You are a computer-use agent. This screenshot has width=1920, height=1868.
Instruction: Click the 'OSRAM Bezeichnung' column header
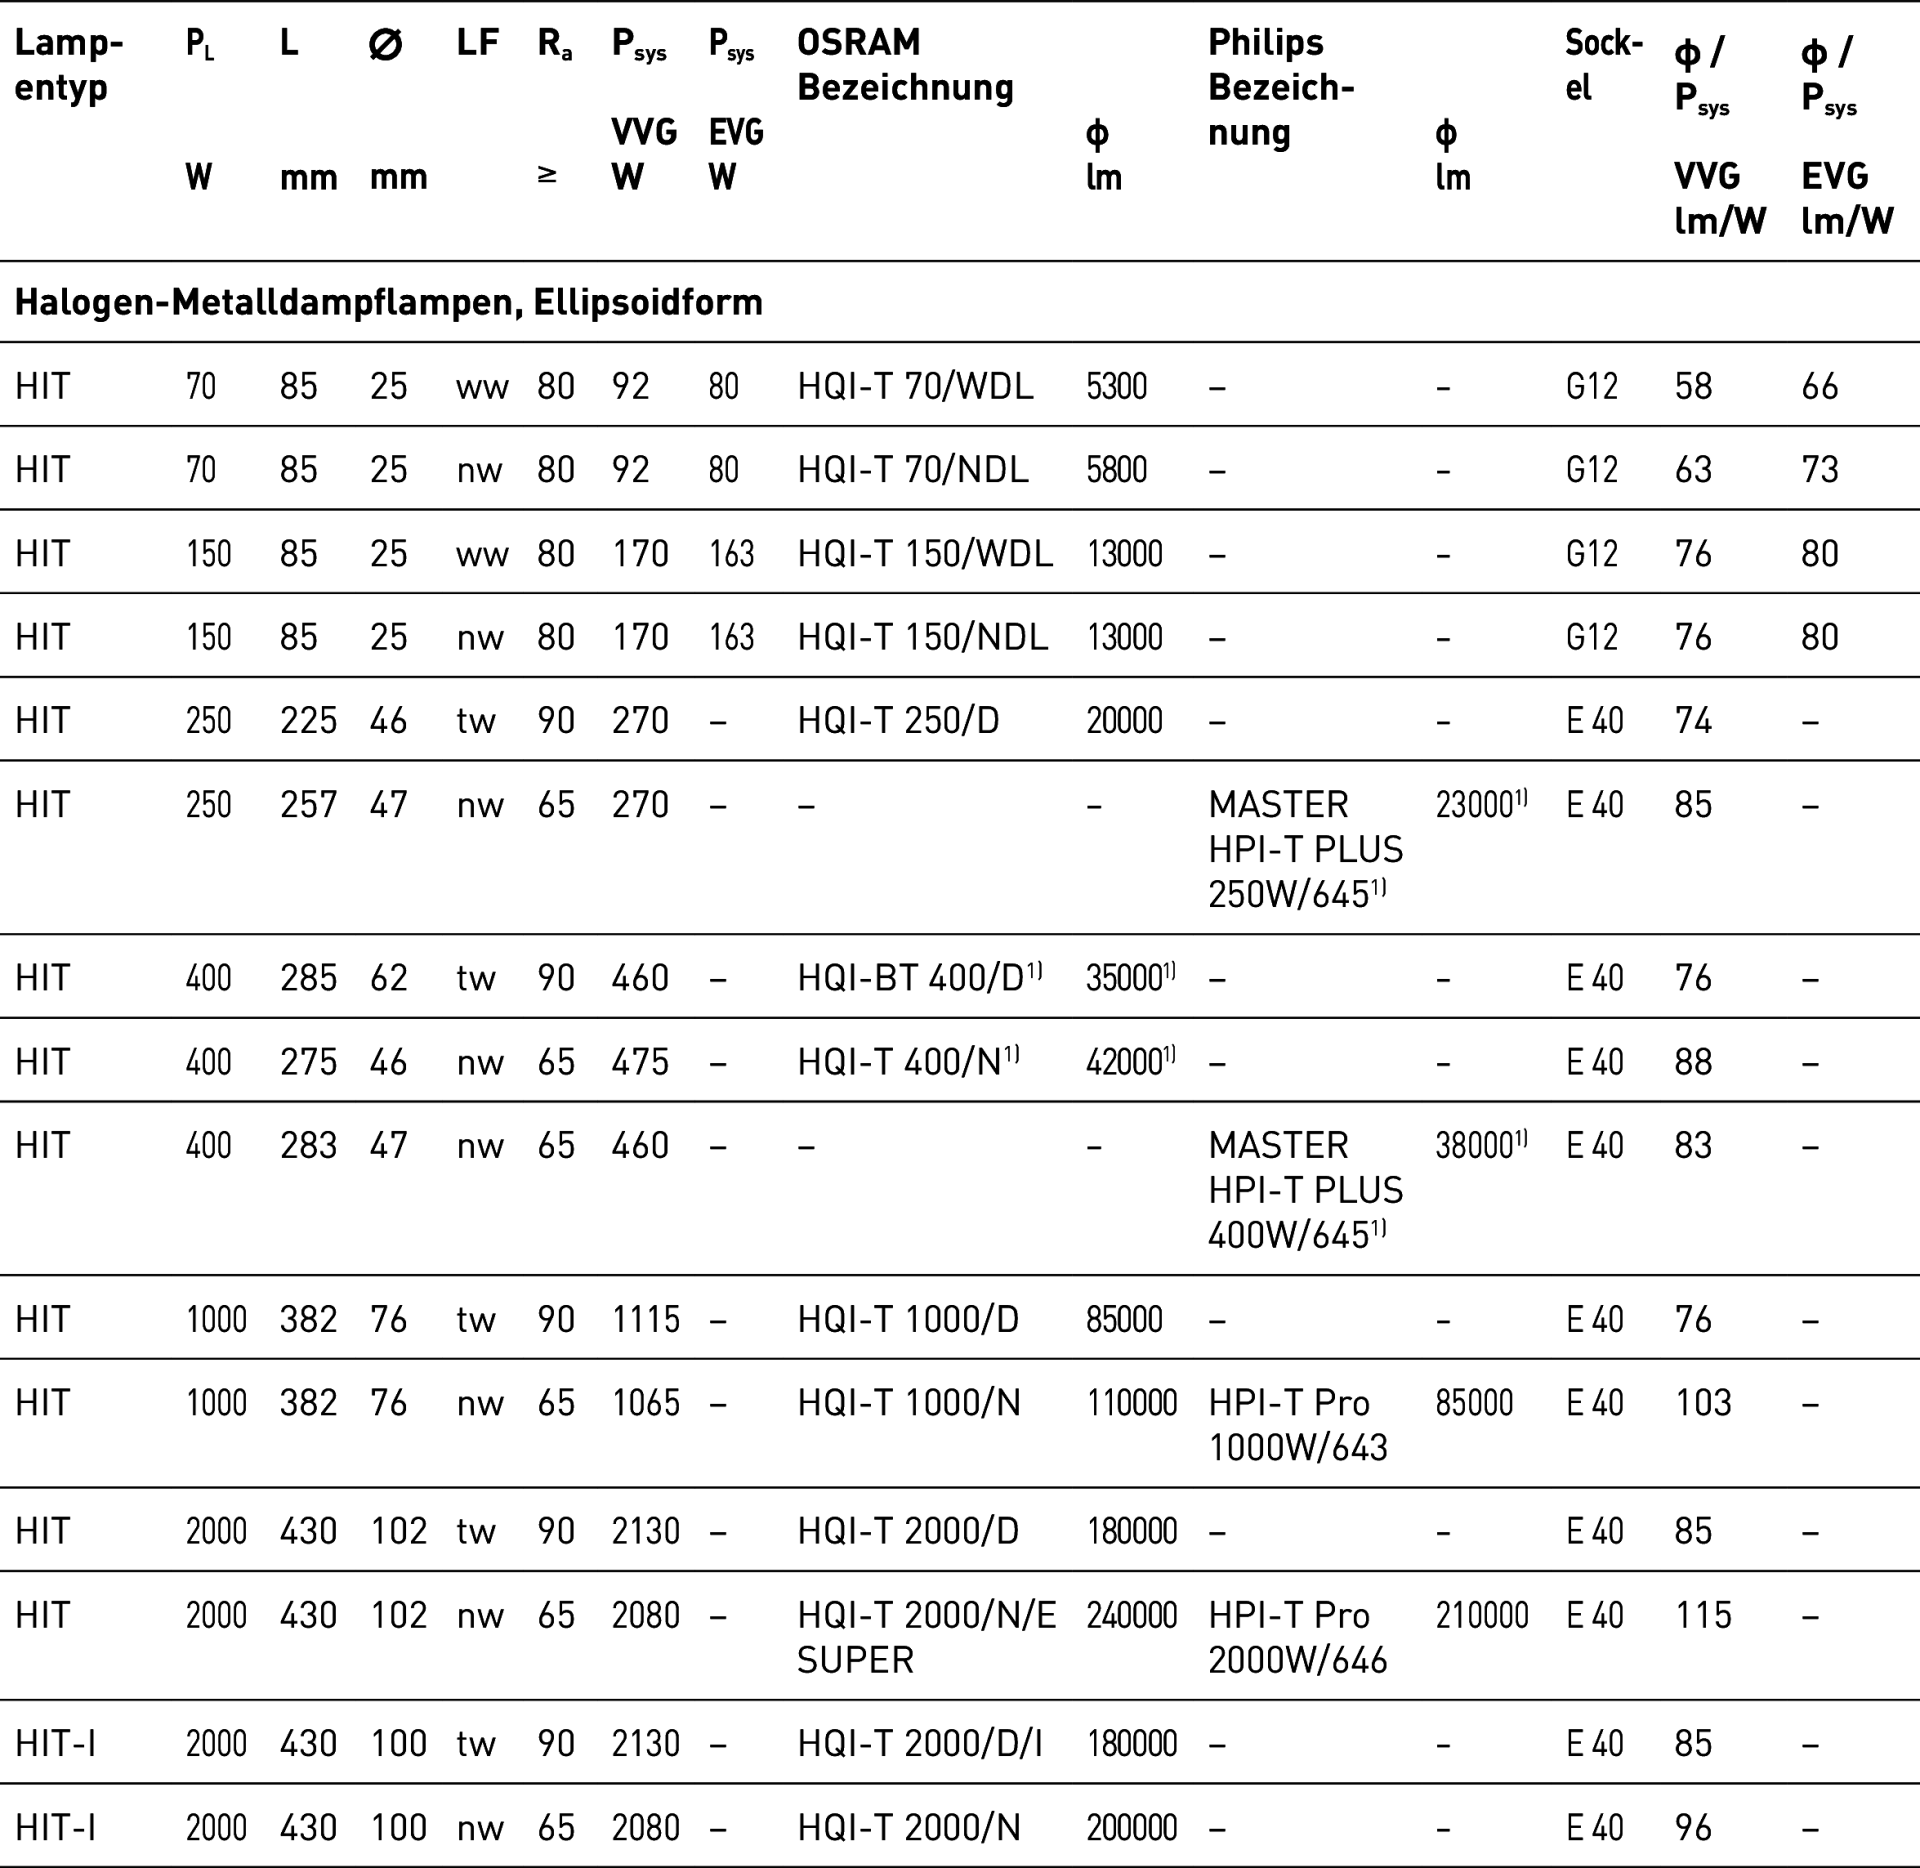coord(905,65)
